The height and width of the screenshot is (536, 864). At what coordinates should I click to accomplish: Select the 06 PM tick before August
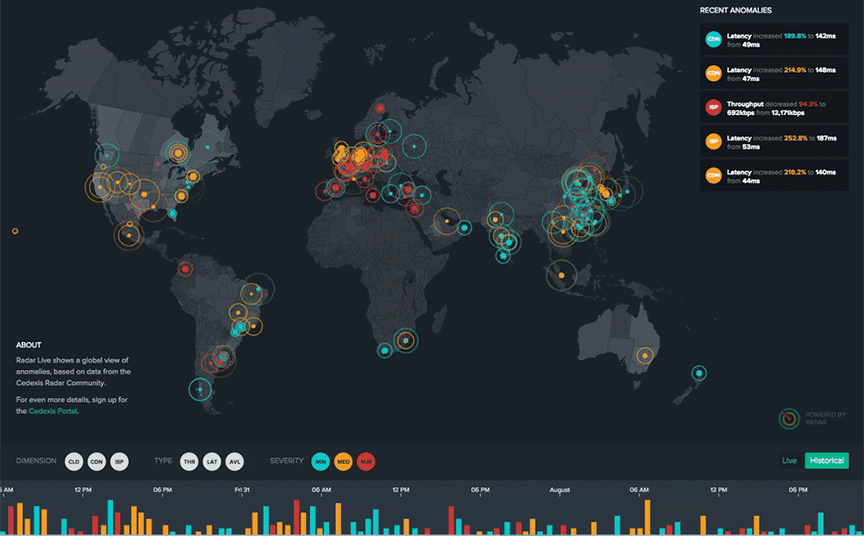point(480,490)
